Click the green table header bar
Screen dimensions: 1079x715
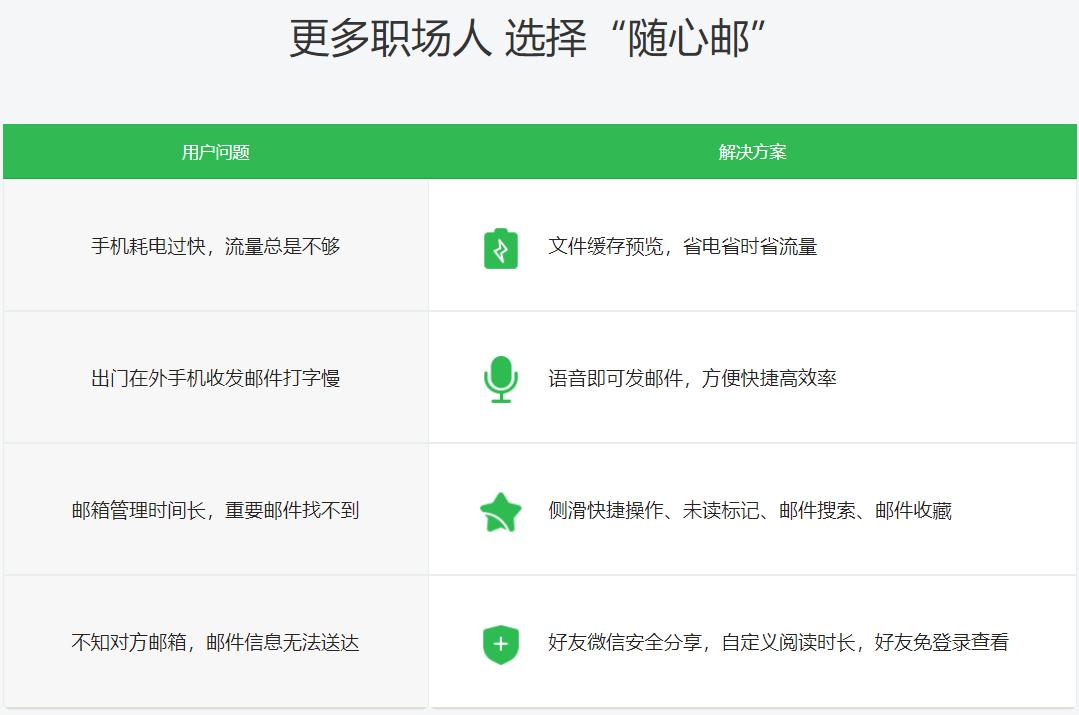[539, 151]
